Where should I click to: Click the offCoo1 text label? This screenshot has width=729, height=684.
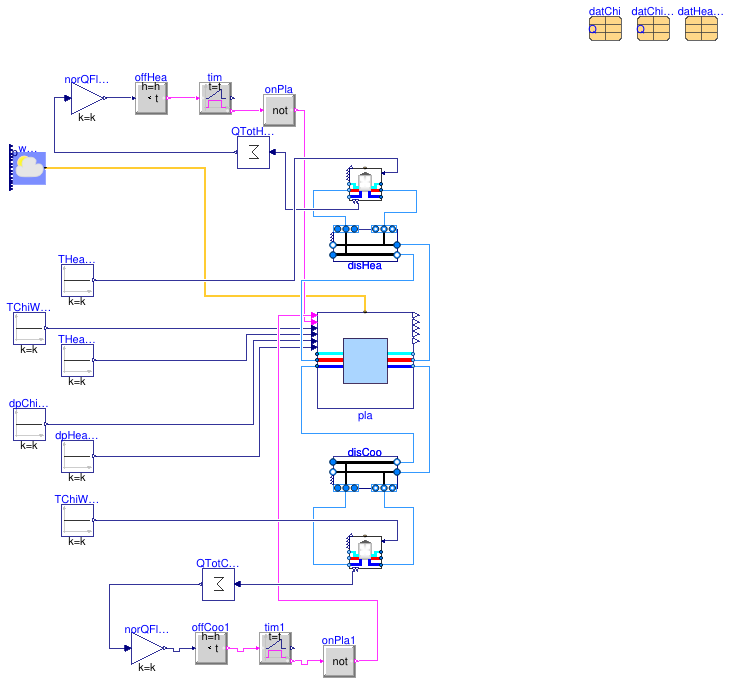(210, 627)
